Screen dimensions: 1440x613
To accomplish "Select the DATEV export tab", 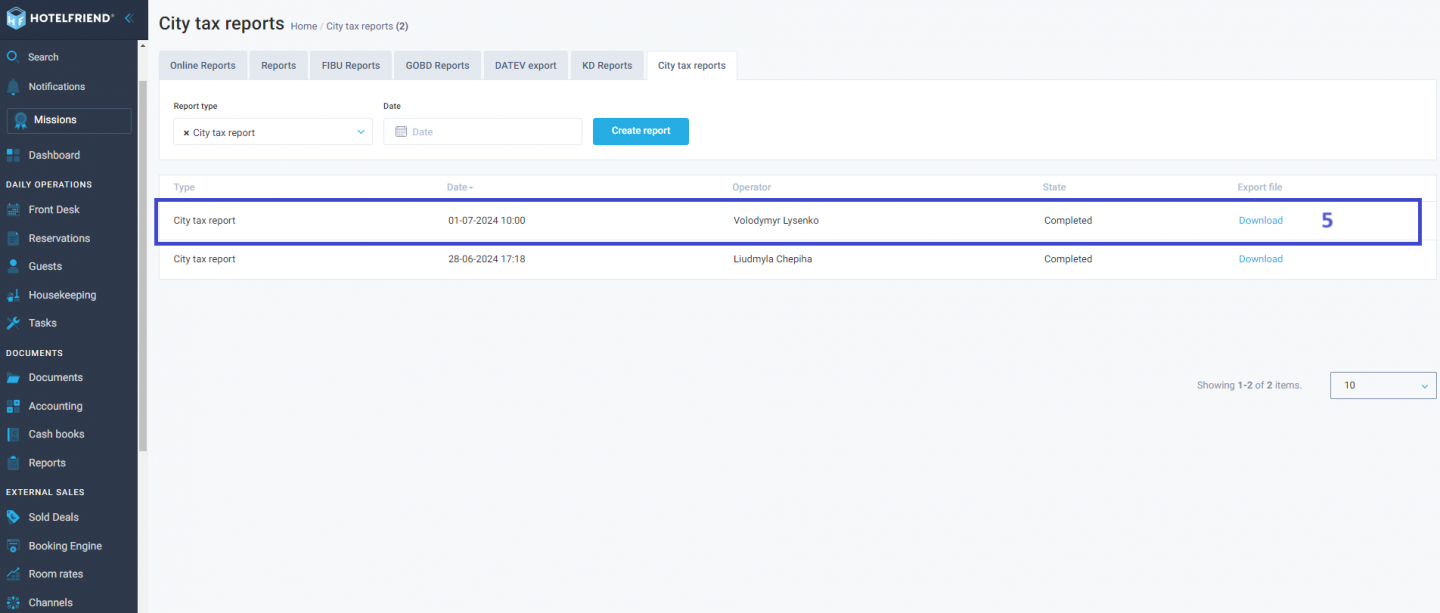I will (x=526, y=65).
